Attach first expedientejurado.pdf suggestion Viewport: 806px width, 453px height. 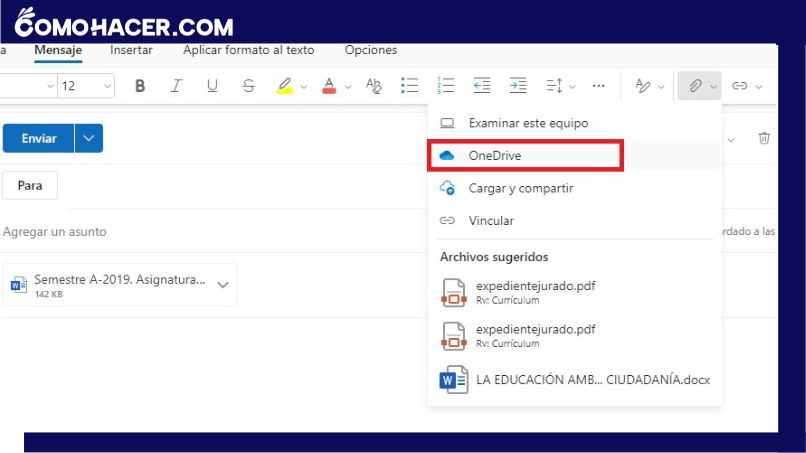(574, 292)
